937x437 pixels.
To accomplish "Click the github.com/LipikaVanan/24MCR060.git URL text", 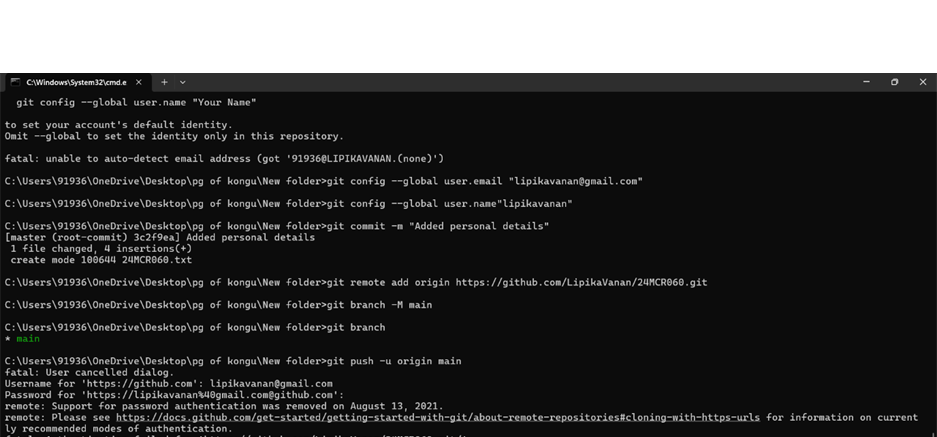I will (581, 282).
